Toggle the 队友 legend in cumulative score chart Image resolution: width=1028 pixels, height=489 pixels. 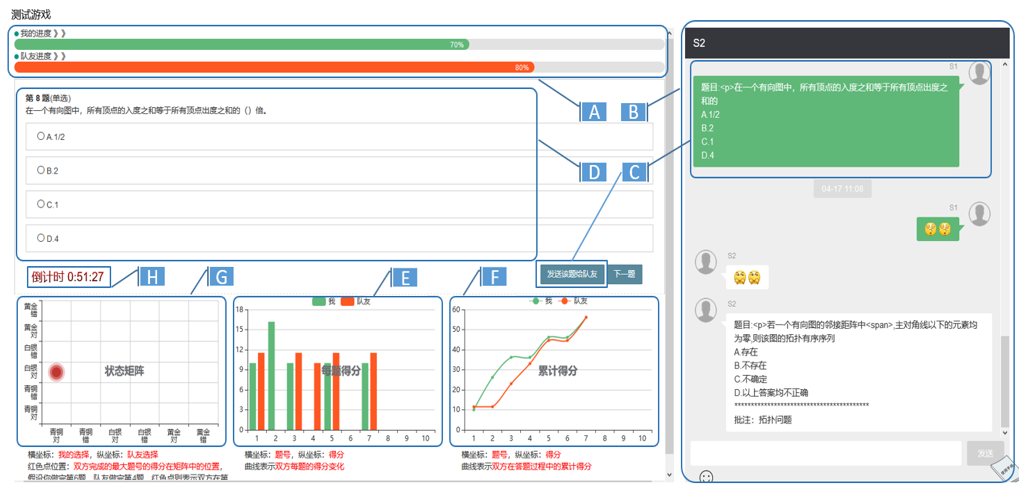pyautogui.click(x=575, y=301)
